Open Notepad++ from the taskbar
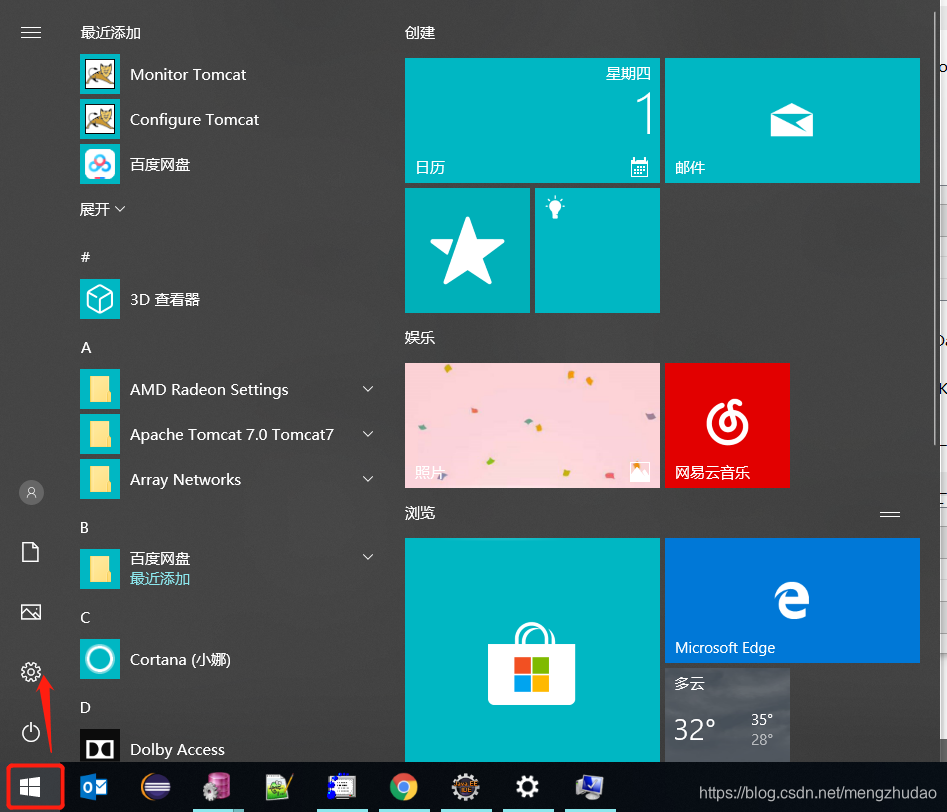 coord(280,787)
